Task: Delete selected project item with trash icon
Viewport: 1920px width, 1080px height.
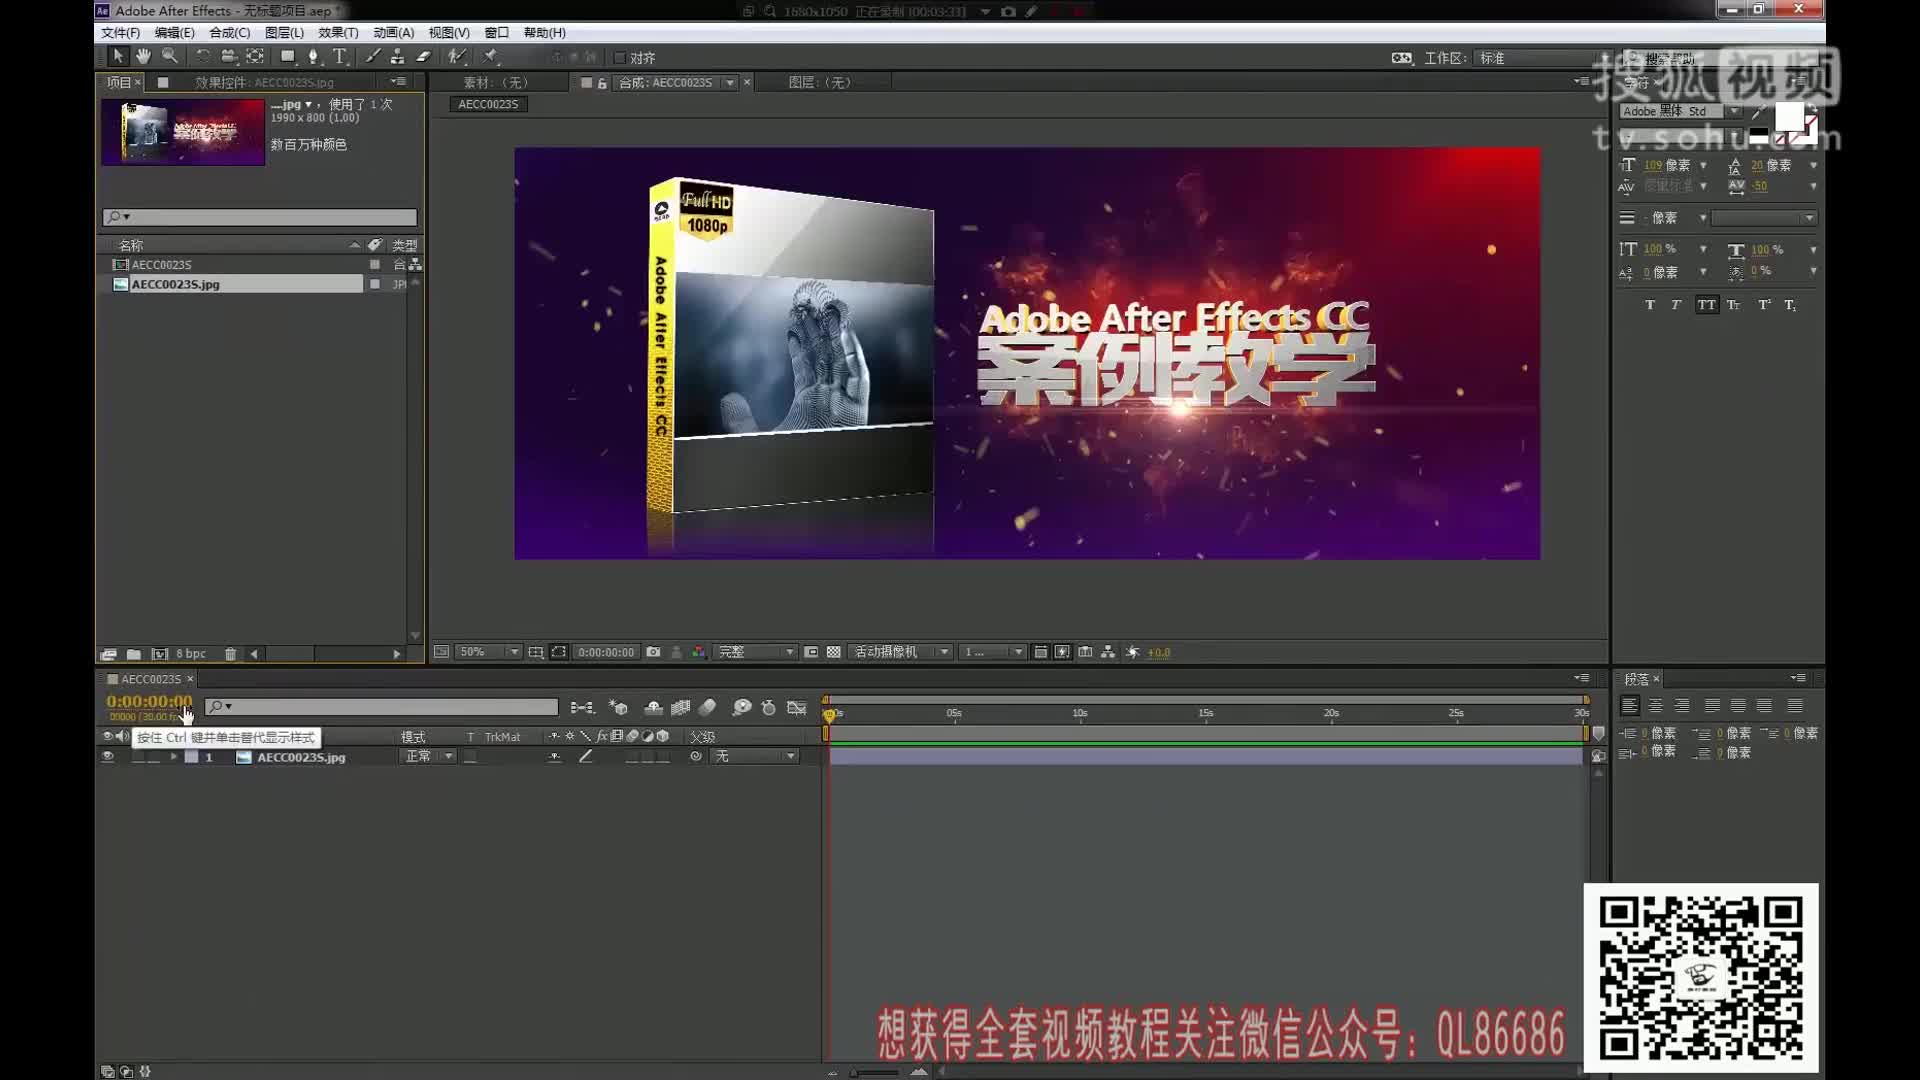Action: (x=230, y=654)
